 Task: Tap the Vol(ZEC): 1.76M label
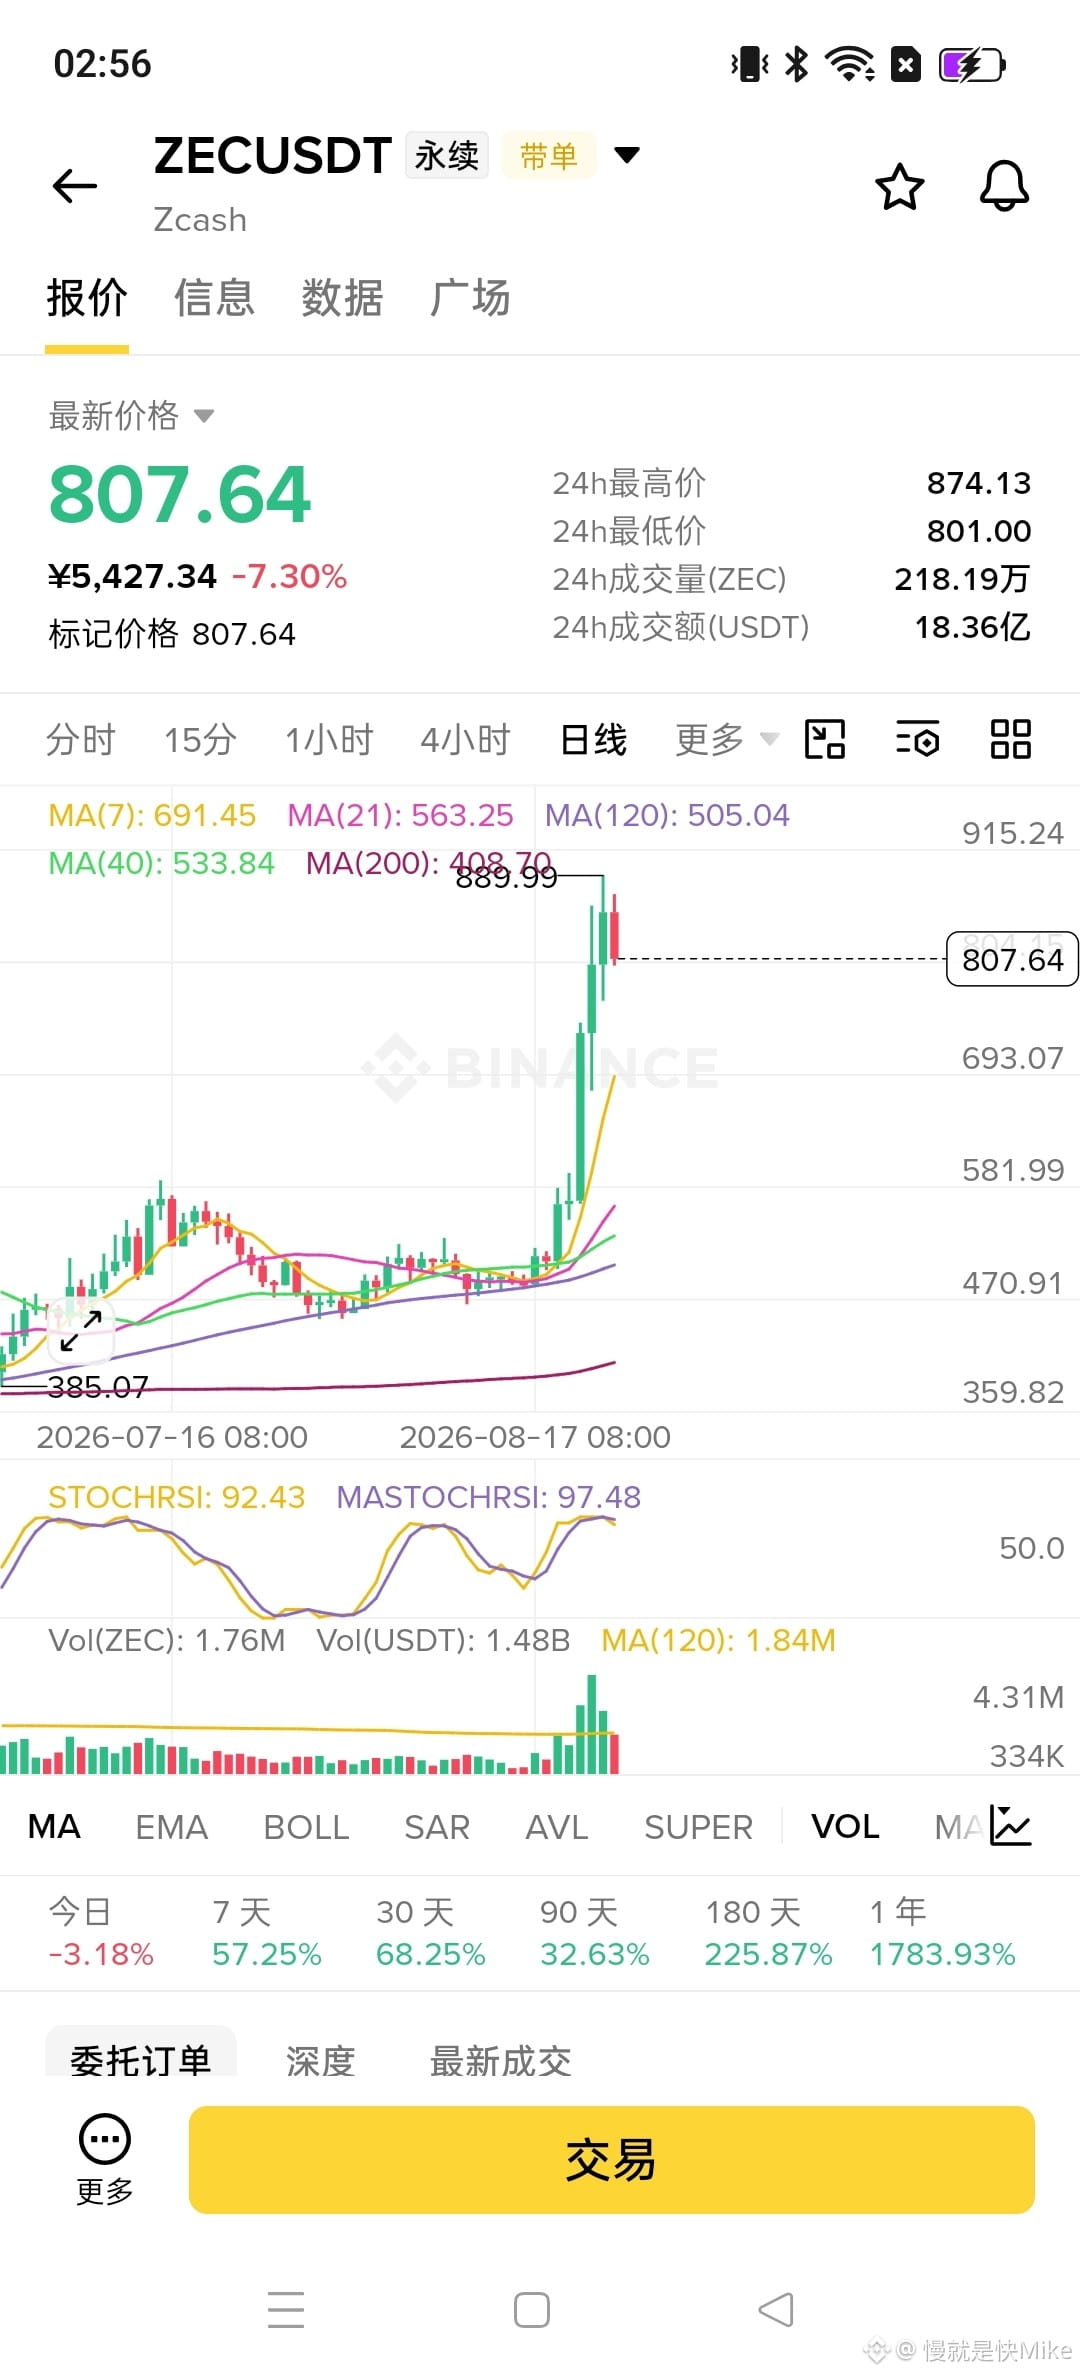coord(167,1640)
